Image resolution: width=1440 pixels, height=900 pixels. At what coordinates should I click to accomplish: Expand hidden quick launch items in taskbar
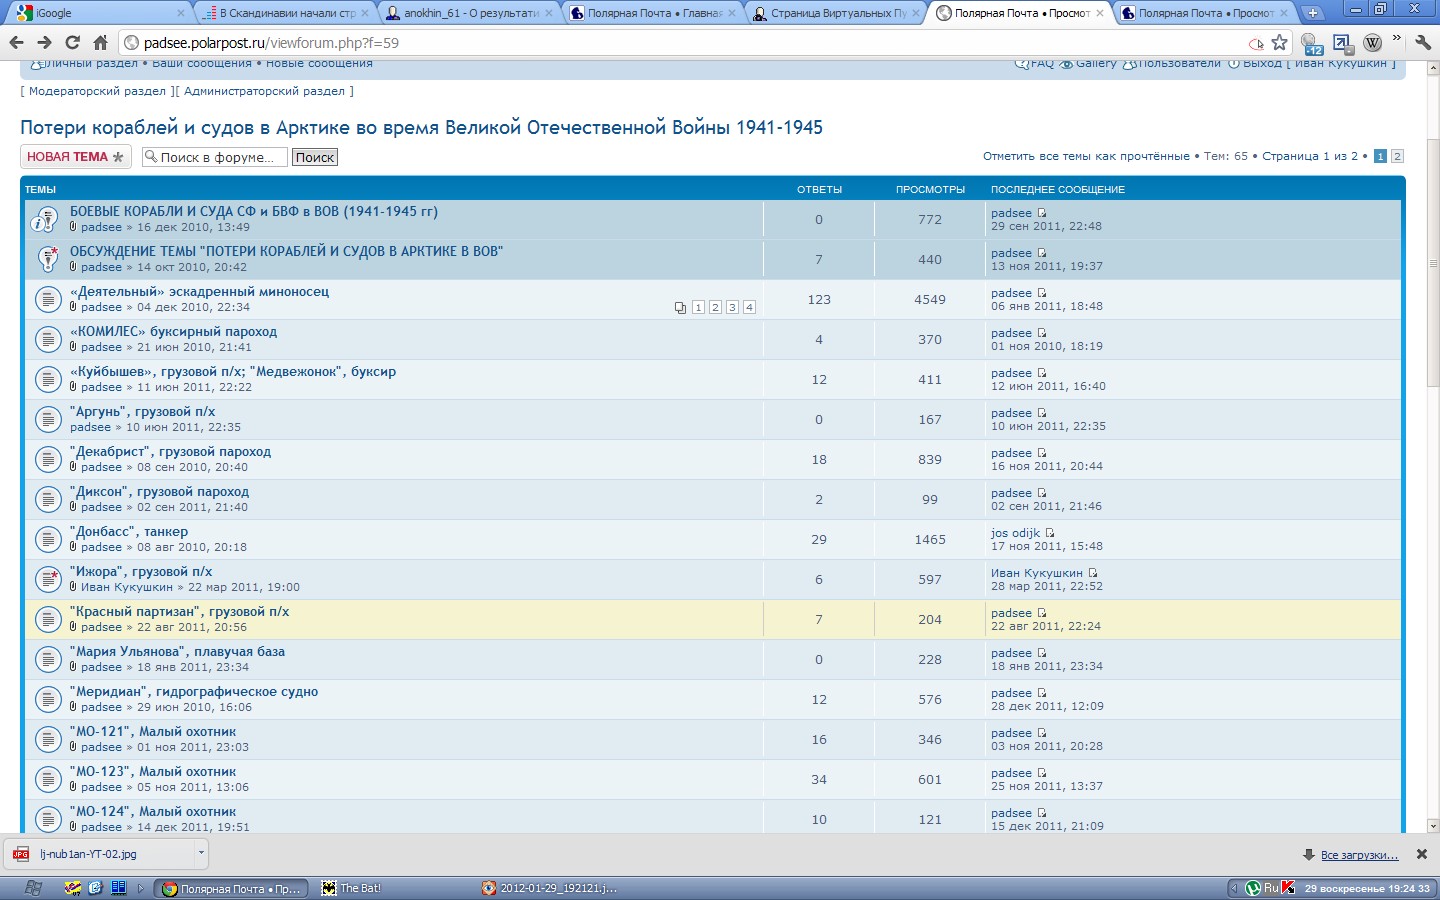tap(140, 888)
